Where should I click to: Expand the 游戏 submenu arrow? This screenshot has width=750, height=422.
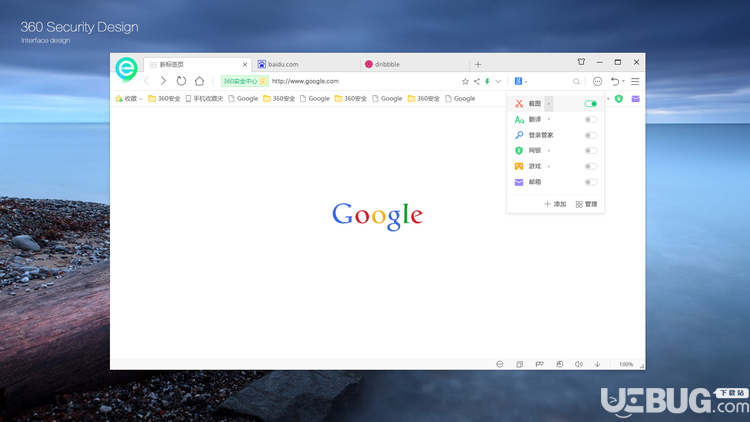pyautogui.click(x=549, y=167)
